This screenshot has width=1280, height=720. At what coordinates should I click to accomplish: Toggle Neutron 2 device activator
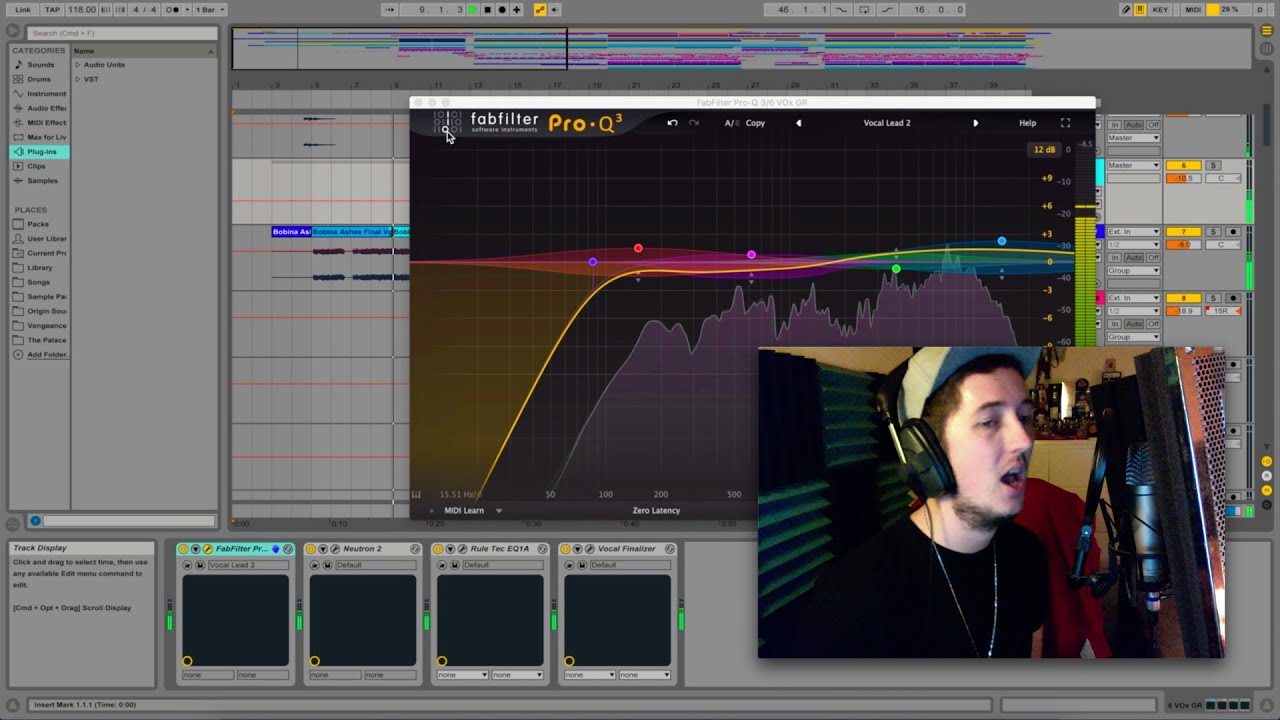[311, 549]
